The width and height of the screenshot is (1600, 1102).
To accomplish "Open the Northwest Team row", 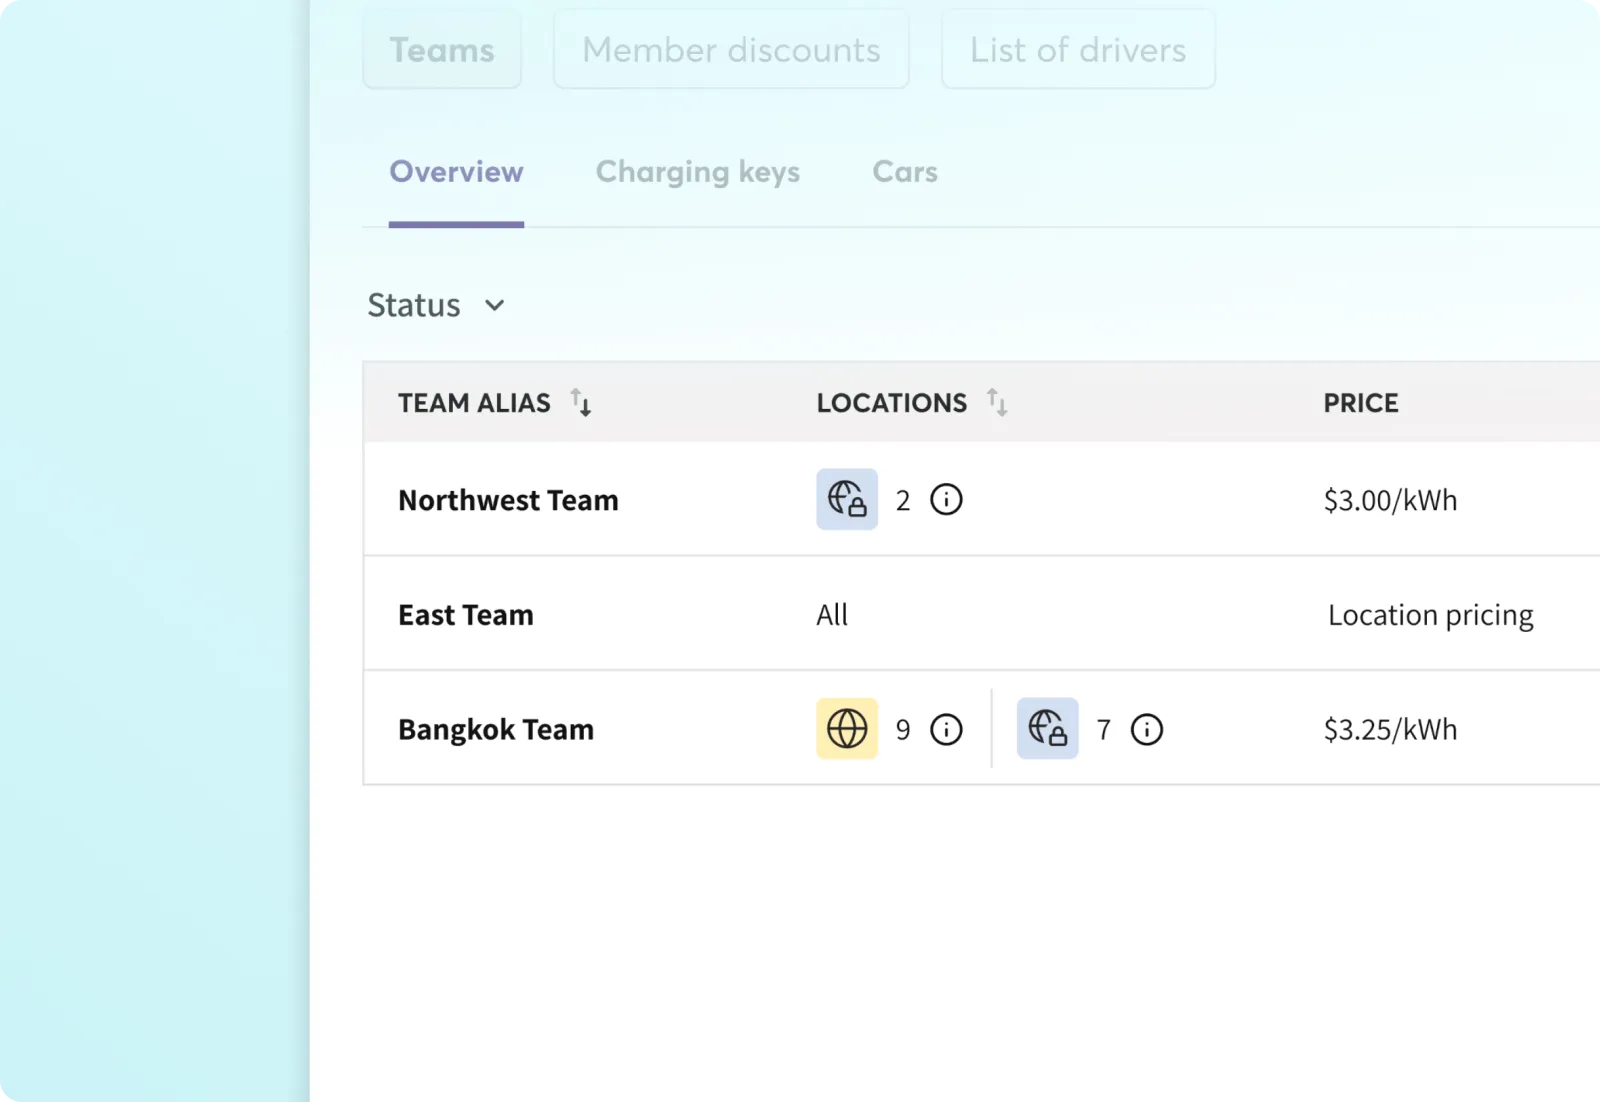I will pyautogui.click(x=508, y=500).
